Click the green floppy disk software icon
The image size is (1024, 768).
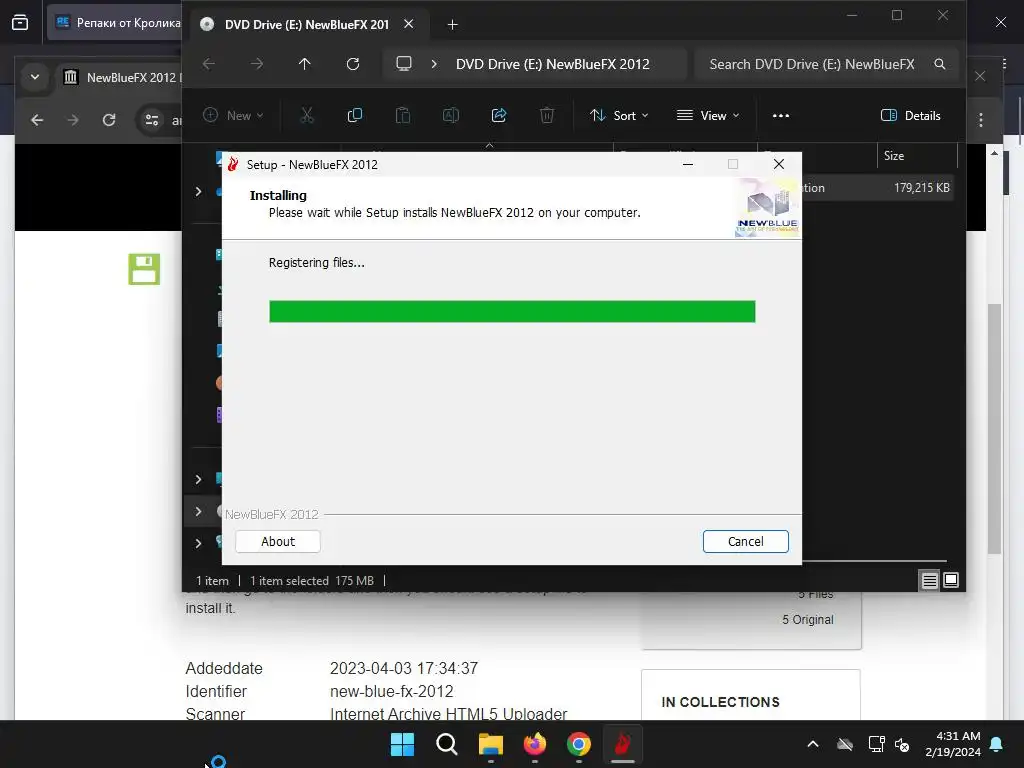(x=144, y=269)
